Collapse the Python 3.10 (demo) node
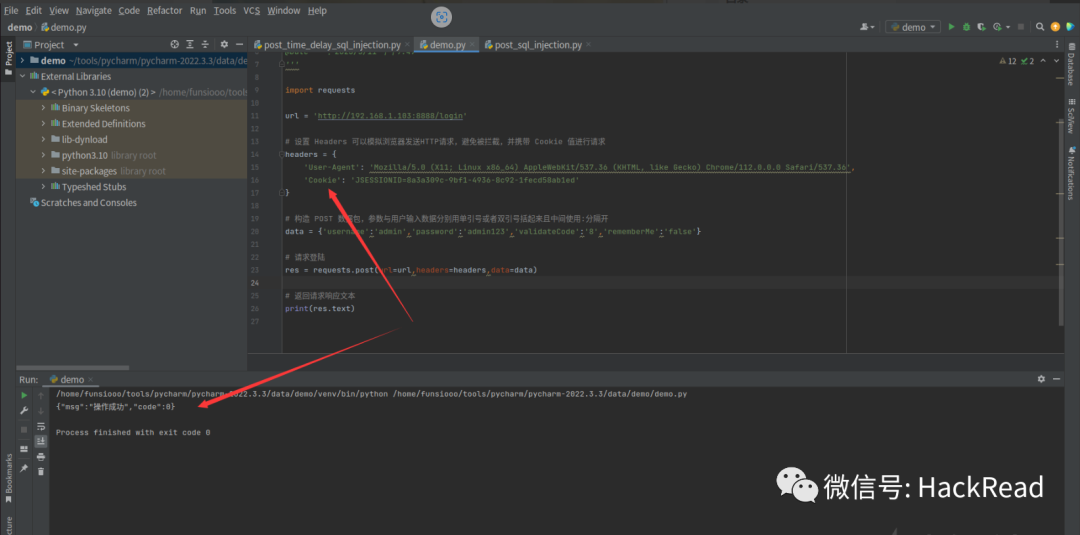1080x535 pixels. point(32,92)
